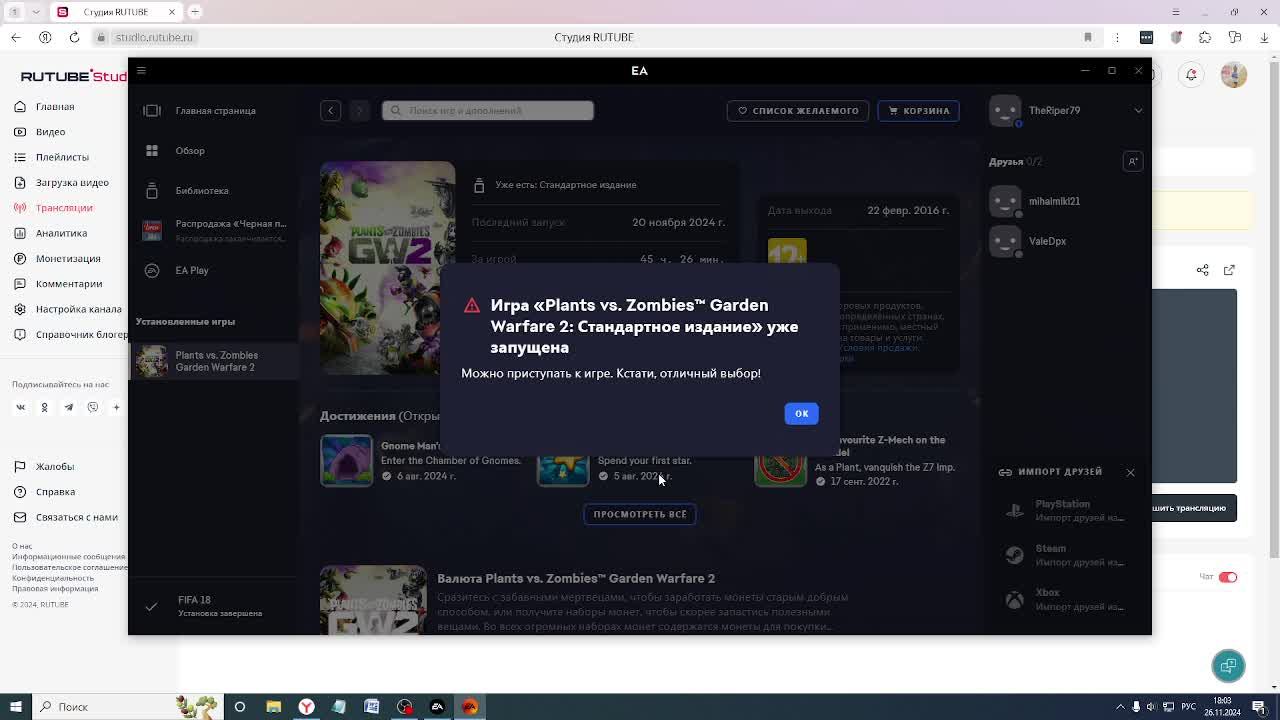Confirm the dialog with the OK button
This screenshot has height=720, width=1280.
click(801, 413)
